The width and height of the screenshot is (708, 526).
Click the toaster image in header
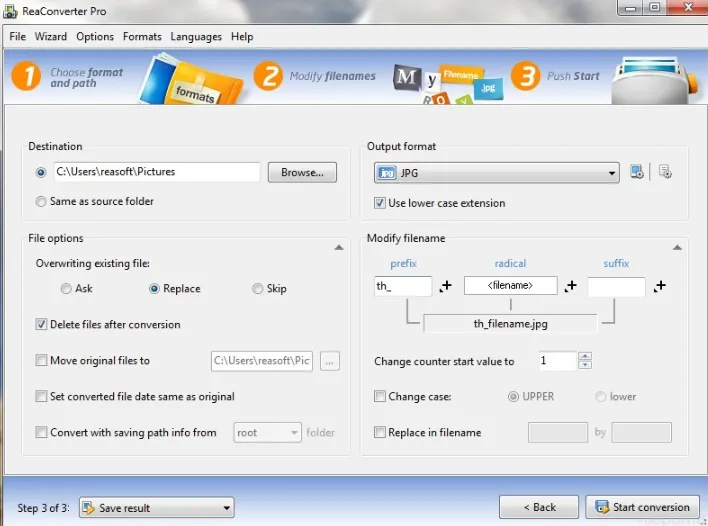point(656,80)
